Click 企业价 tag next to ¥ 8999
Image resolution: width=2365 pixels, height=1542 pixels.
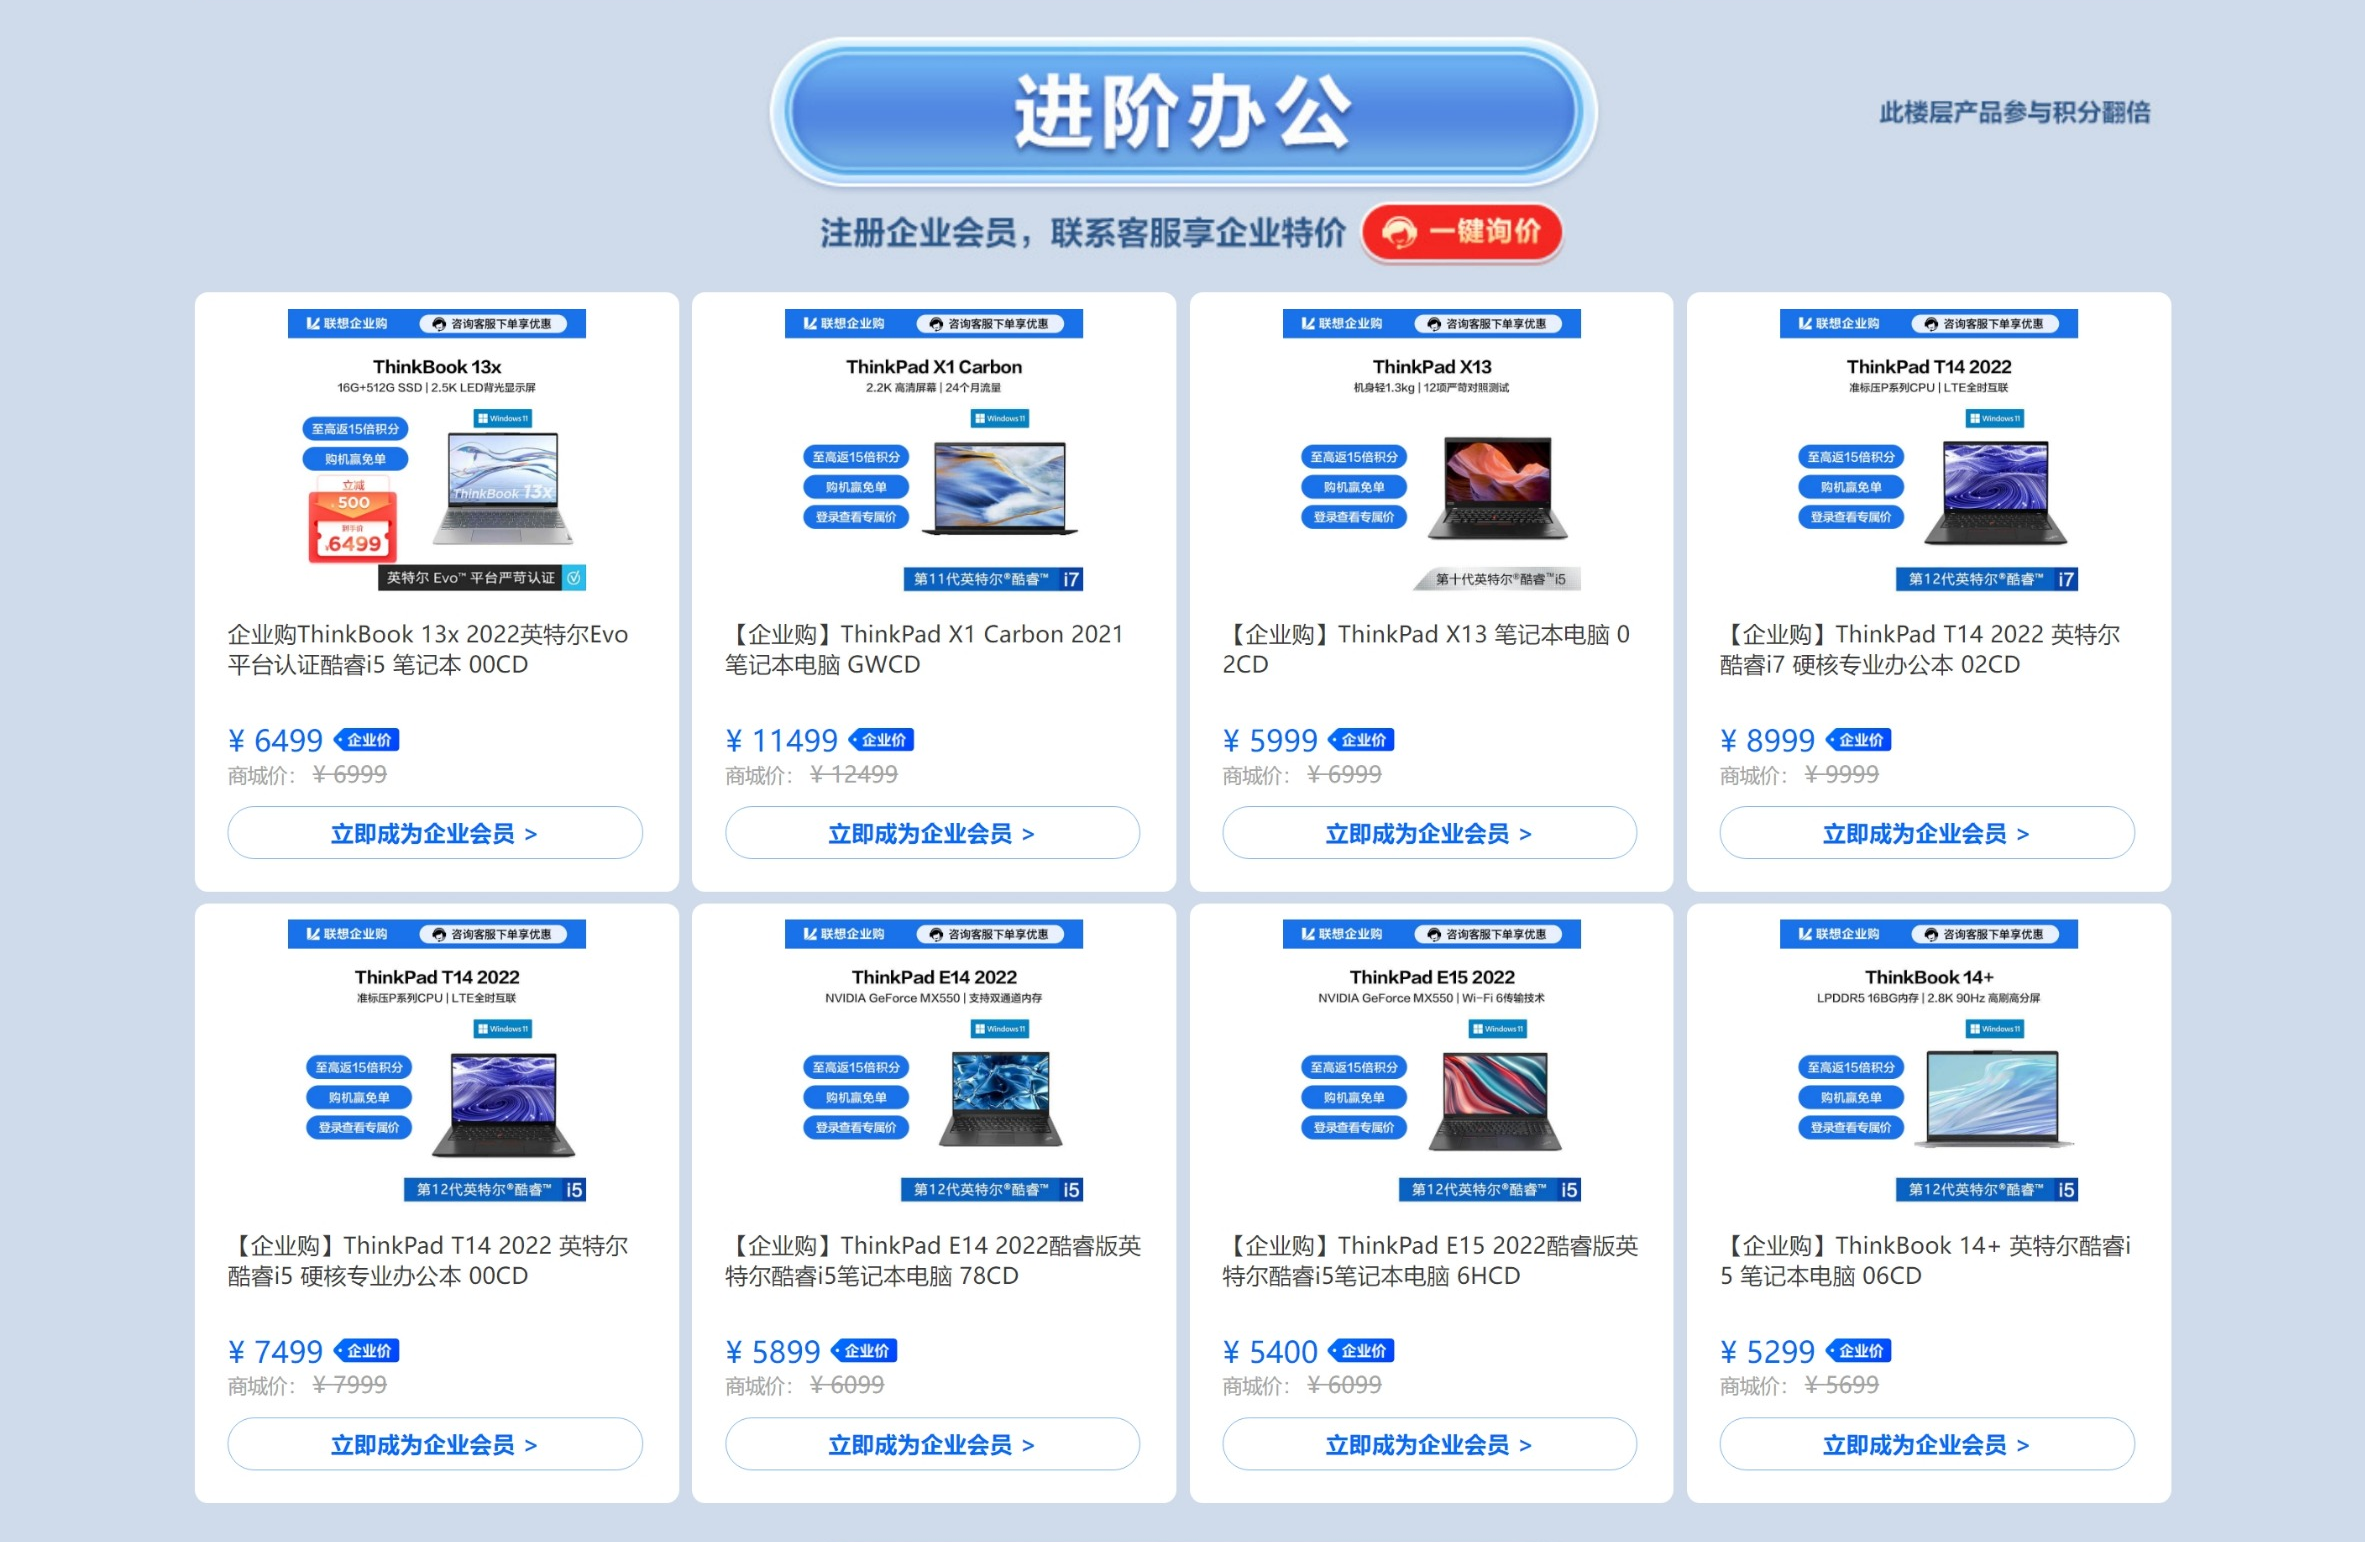pos(1859,740)
